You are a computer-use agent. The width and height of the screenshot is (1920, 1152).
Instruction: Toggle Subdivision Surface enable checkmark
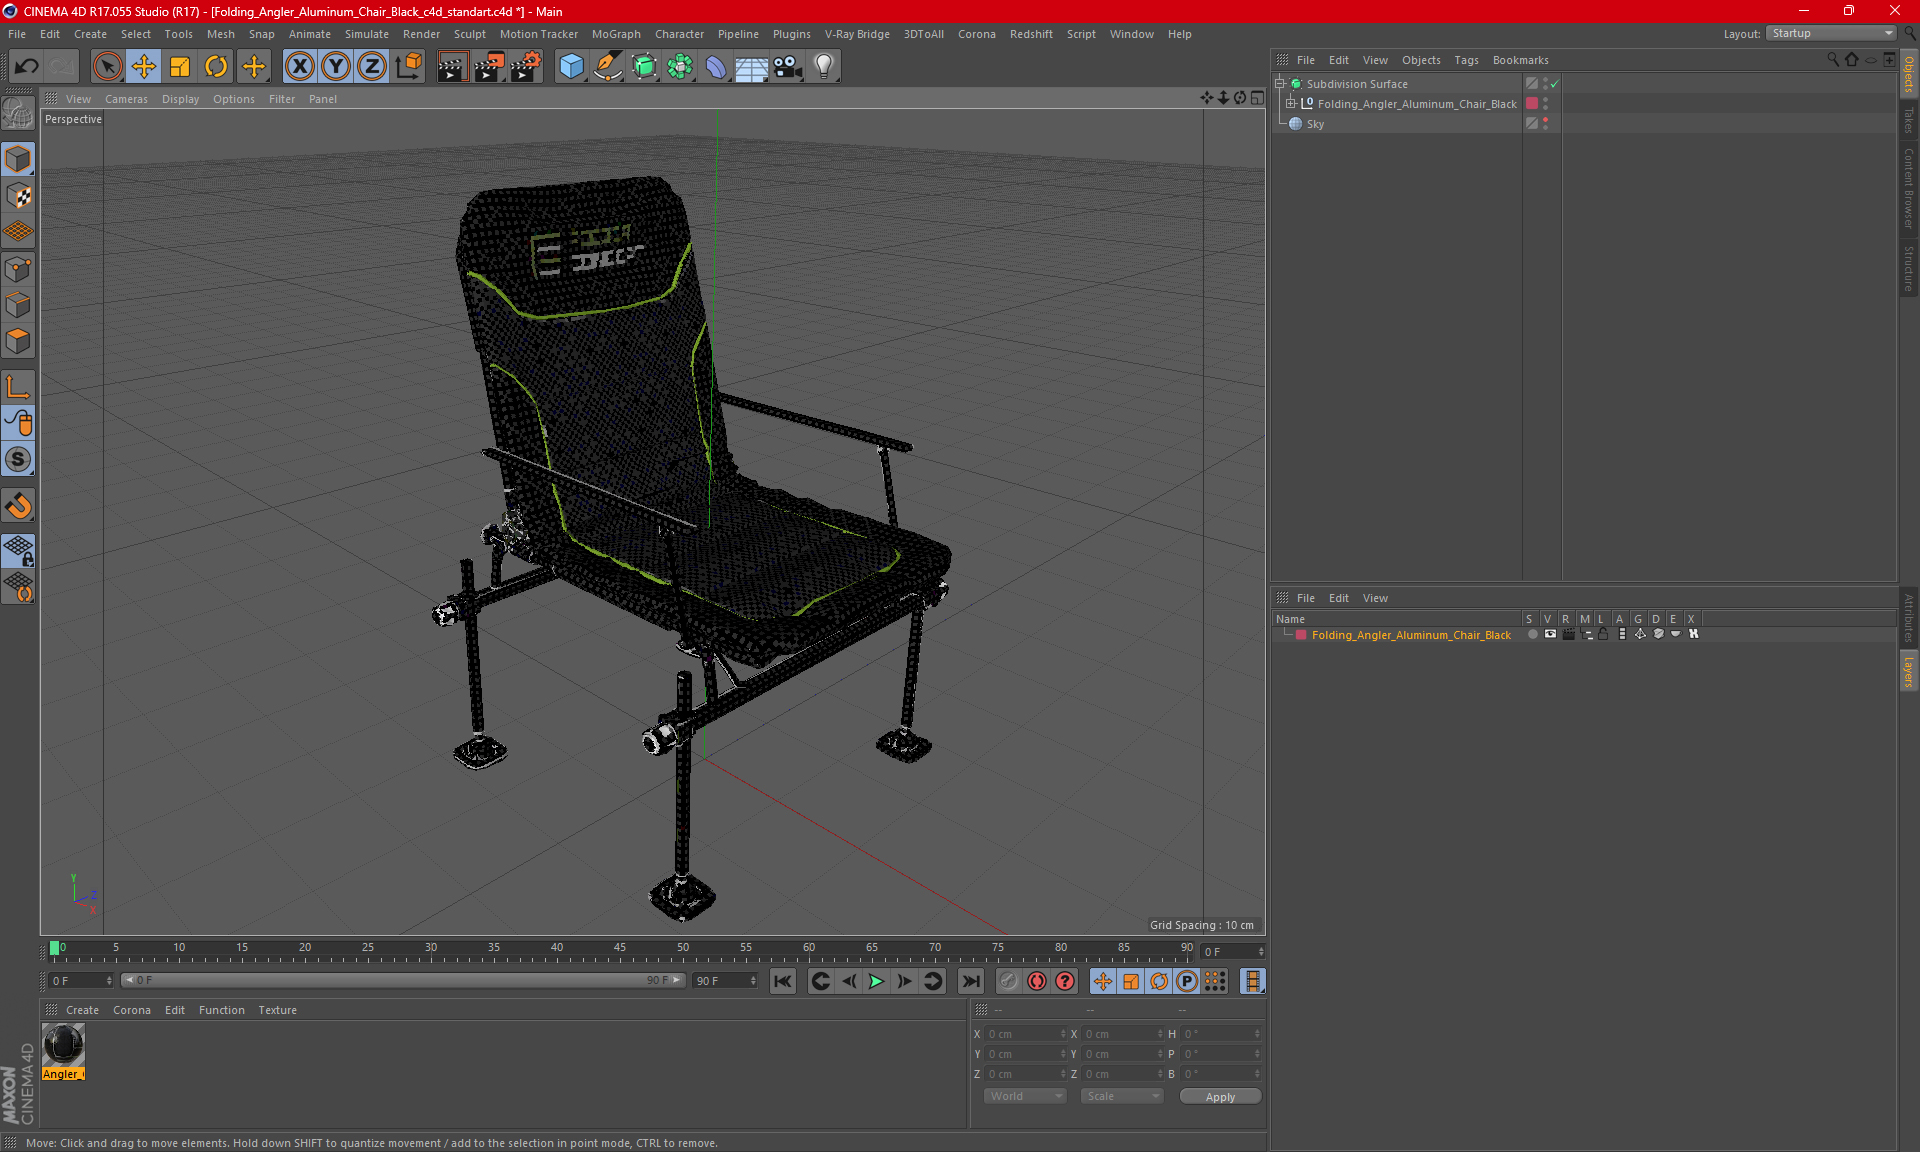(1555, 84)
